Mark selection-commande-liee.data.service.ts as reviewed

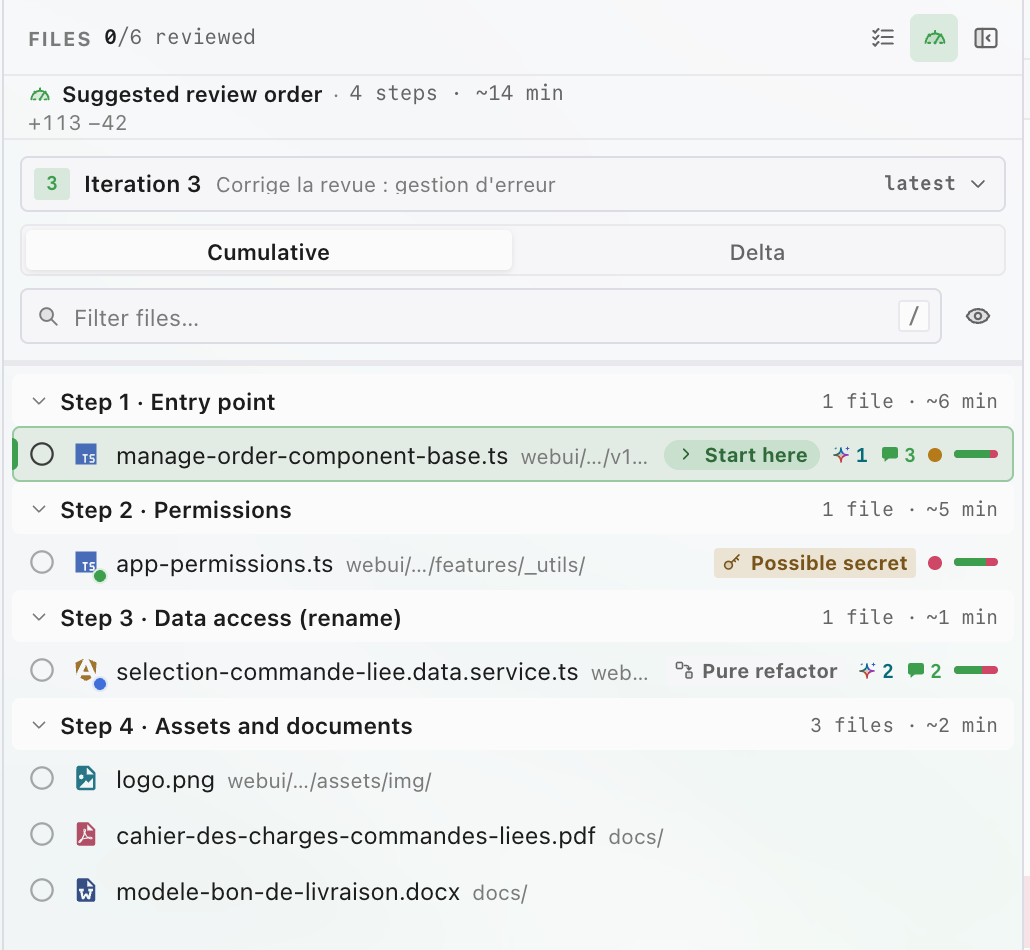42,670
